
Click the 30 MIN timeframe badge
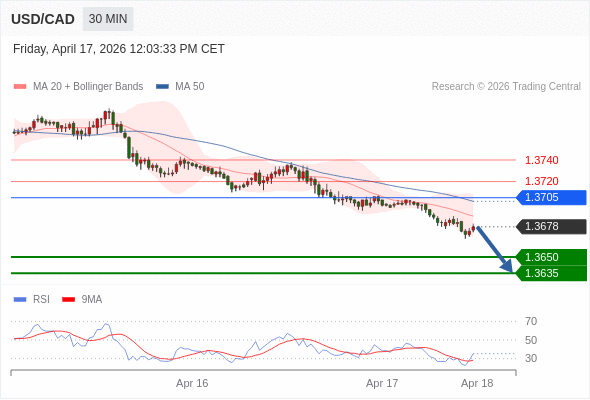point(108,19)
